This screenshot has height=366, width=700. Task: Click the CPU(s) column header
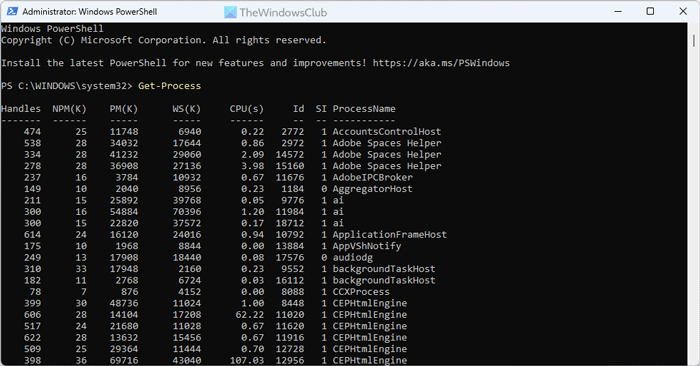coord(246,108)
